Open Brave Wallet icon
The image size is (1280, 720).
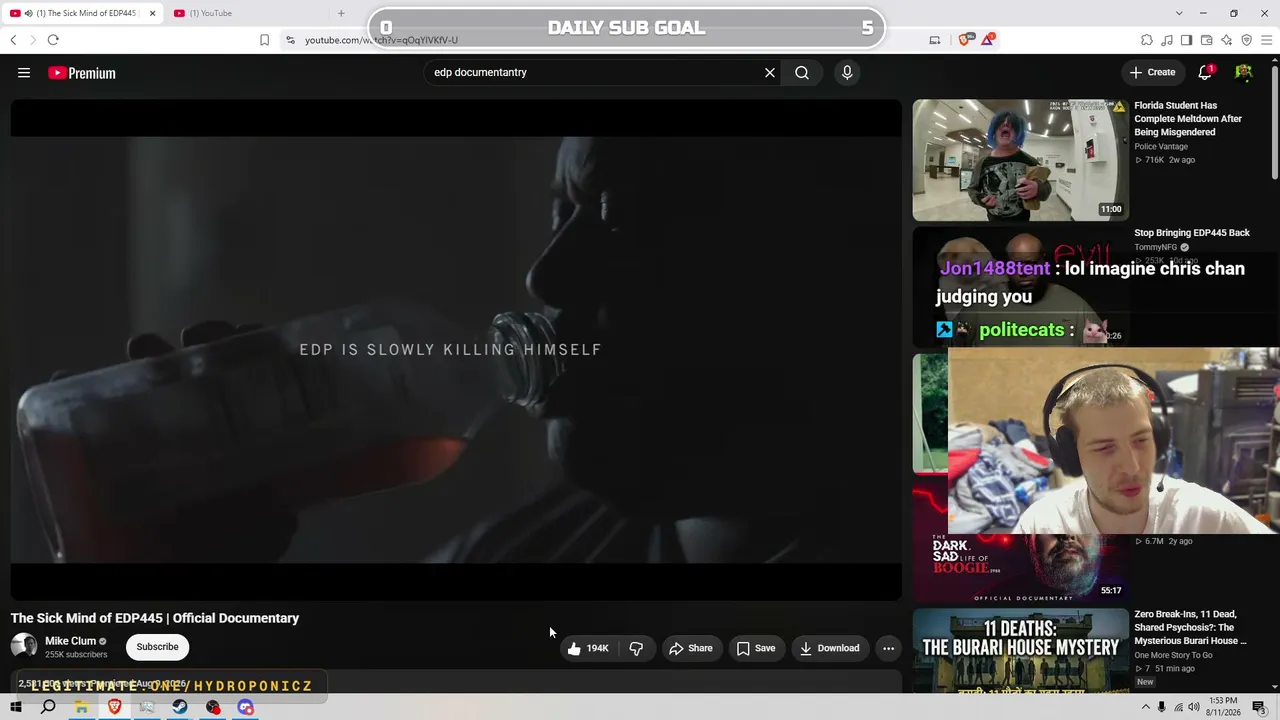pos(1206,40)
